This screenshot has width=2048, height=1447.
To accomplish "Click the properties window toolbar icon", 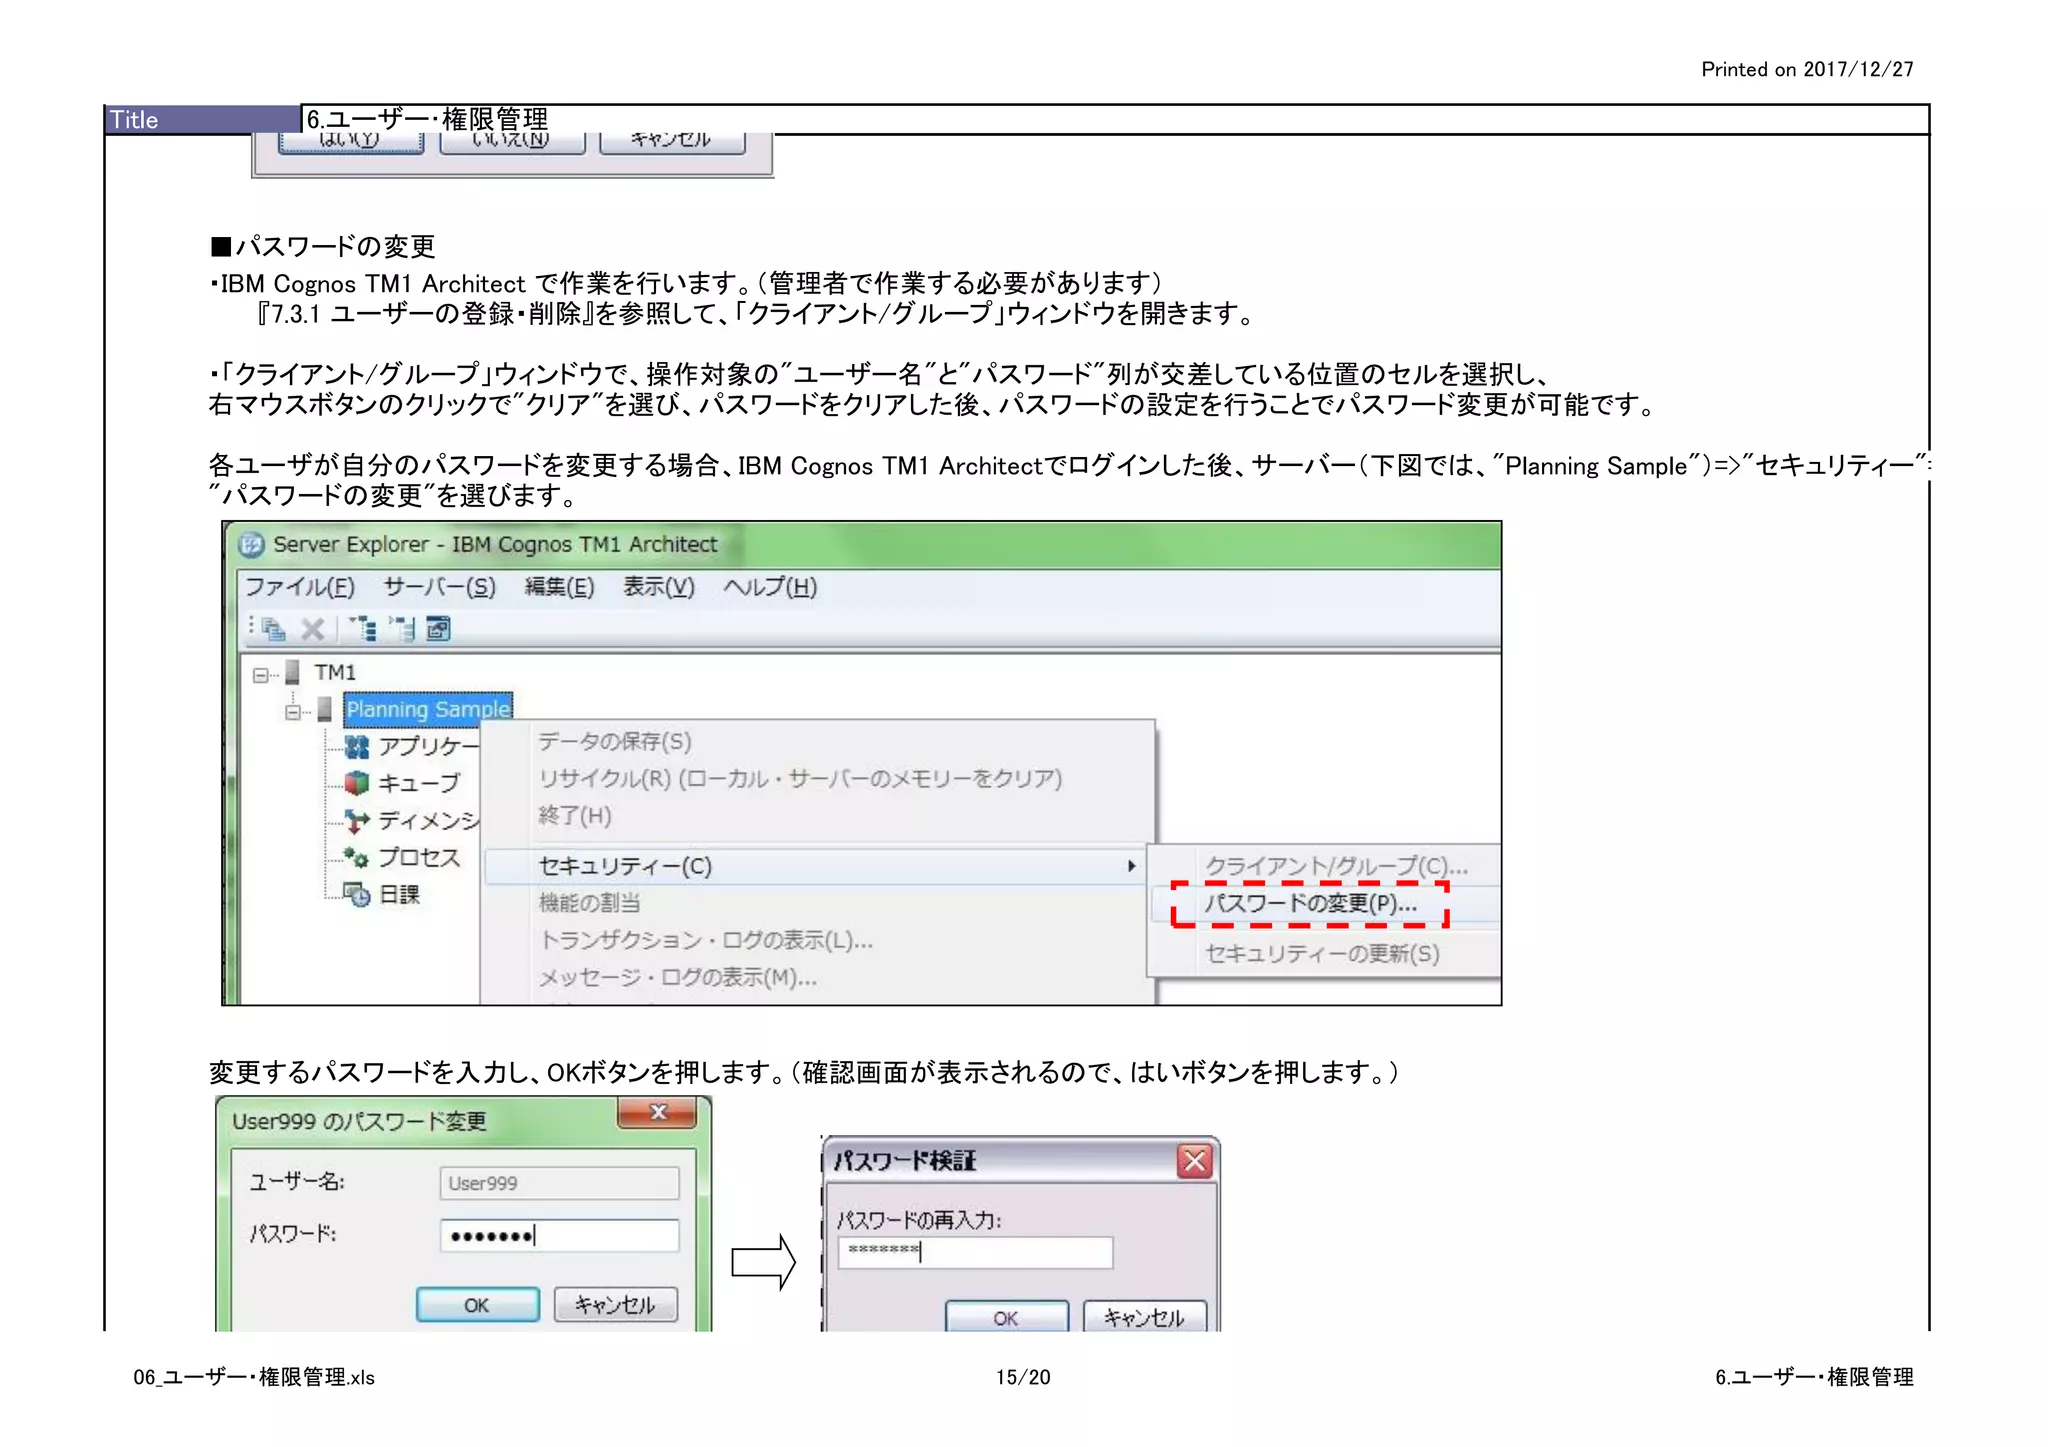I will (x=438, y=629).
